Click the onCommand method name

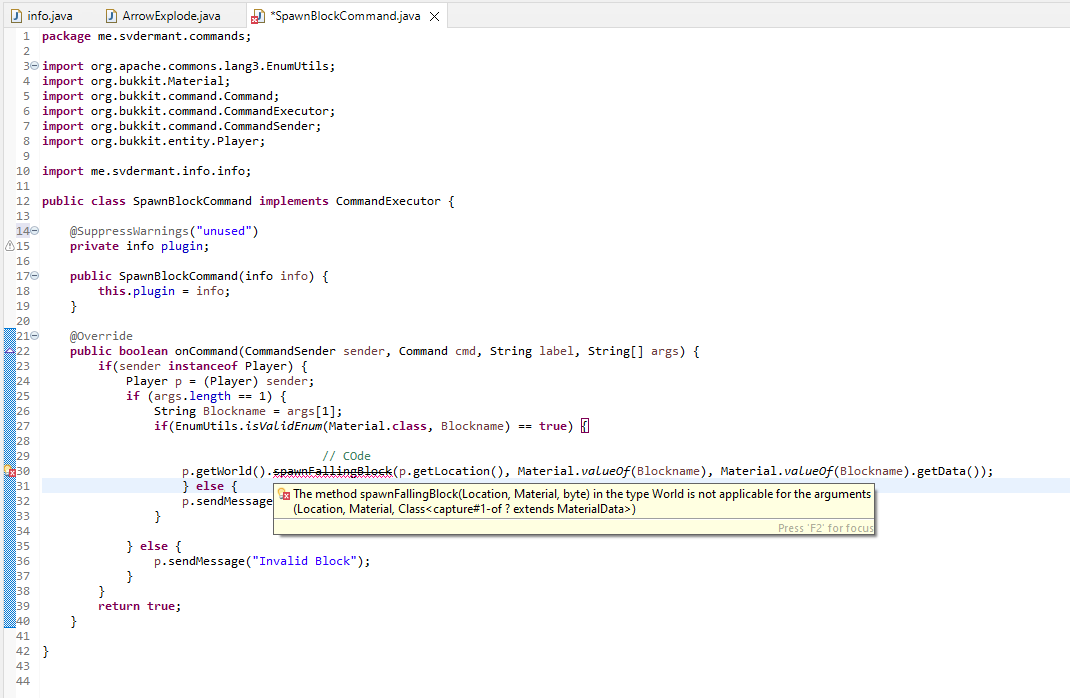(206, 351)
